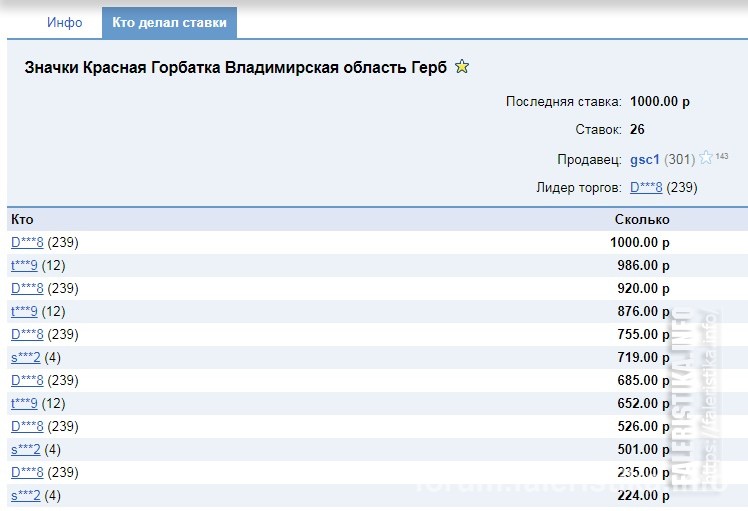Screen dimensions: 748x511
Task: Open s***2 in the 224.00 р bid row
Action: pyautogui.click(x=26, y=496)
